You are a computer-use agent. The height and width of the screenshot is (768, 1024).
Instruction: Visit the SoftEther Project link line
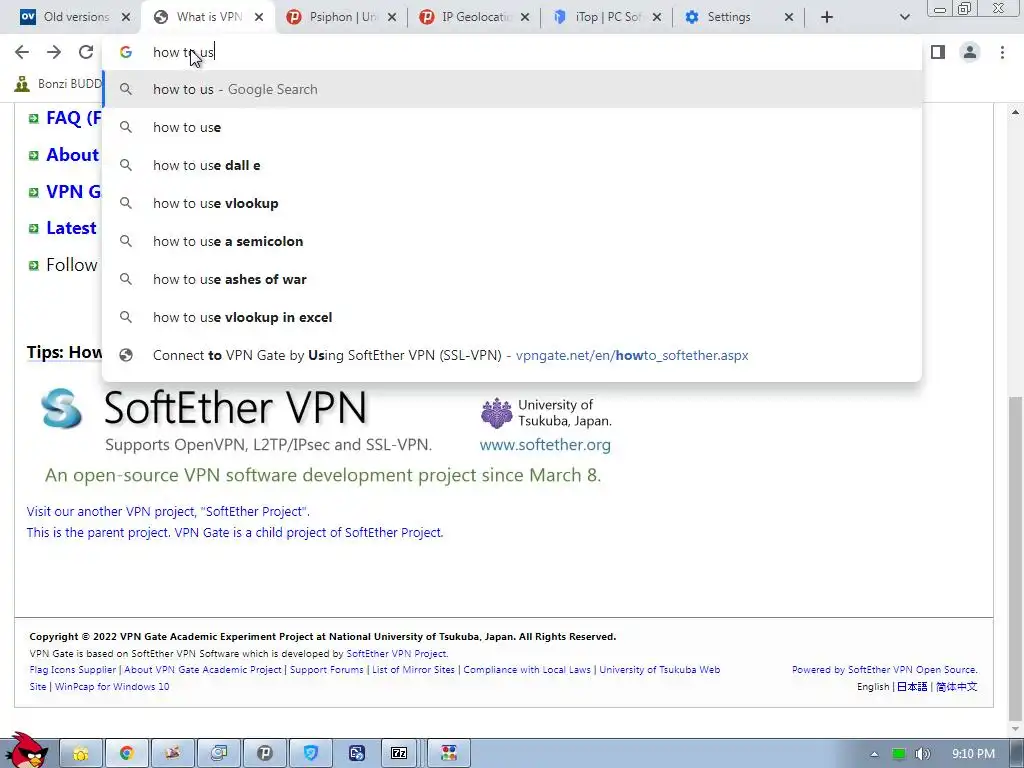tap(168, 511)
